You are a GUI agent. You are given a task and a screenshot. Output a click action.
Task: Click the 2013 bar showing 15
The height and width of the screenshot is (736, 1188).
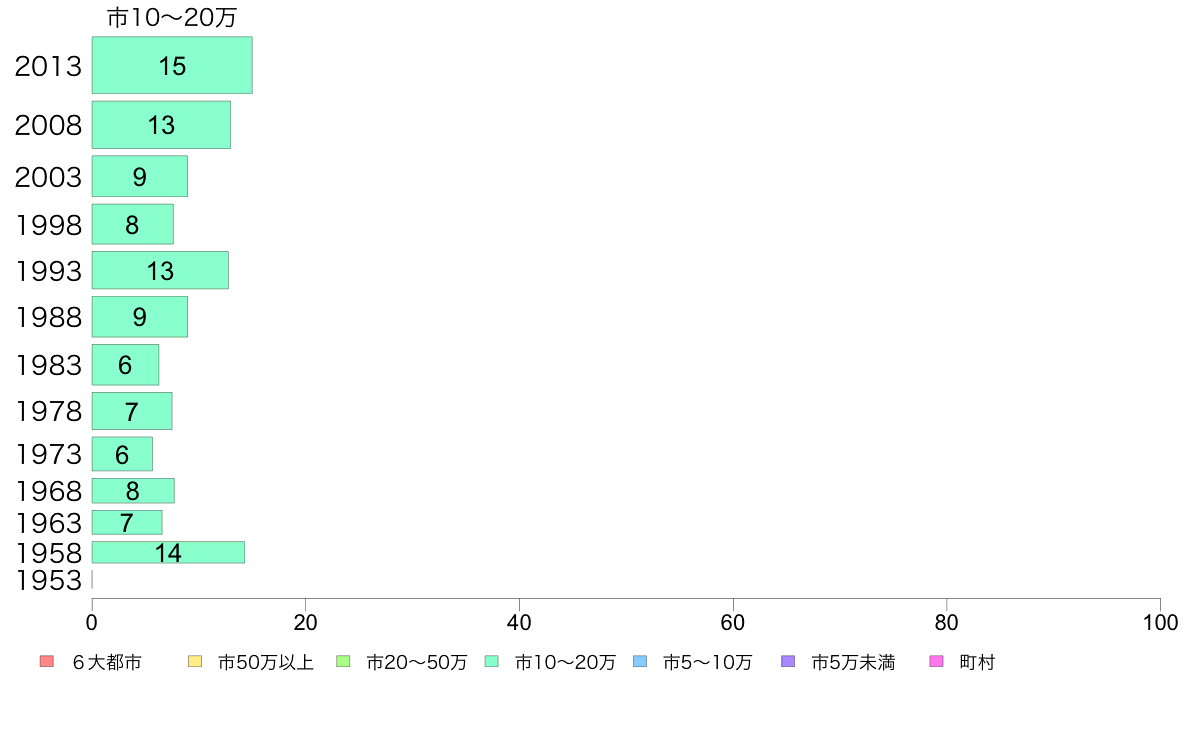point(172,65)
